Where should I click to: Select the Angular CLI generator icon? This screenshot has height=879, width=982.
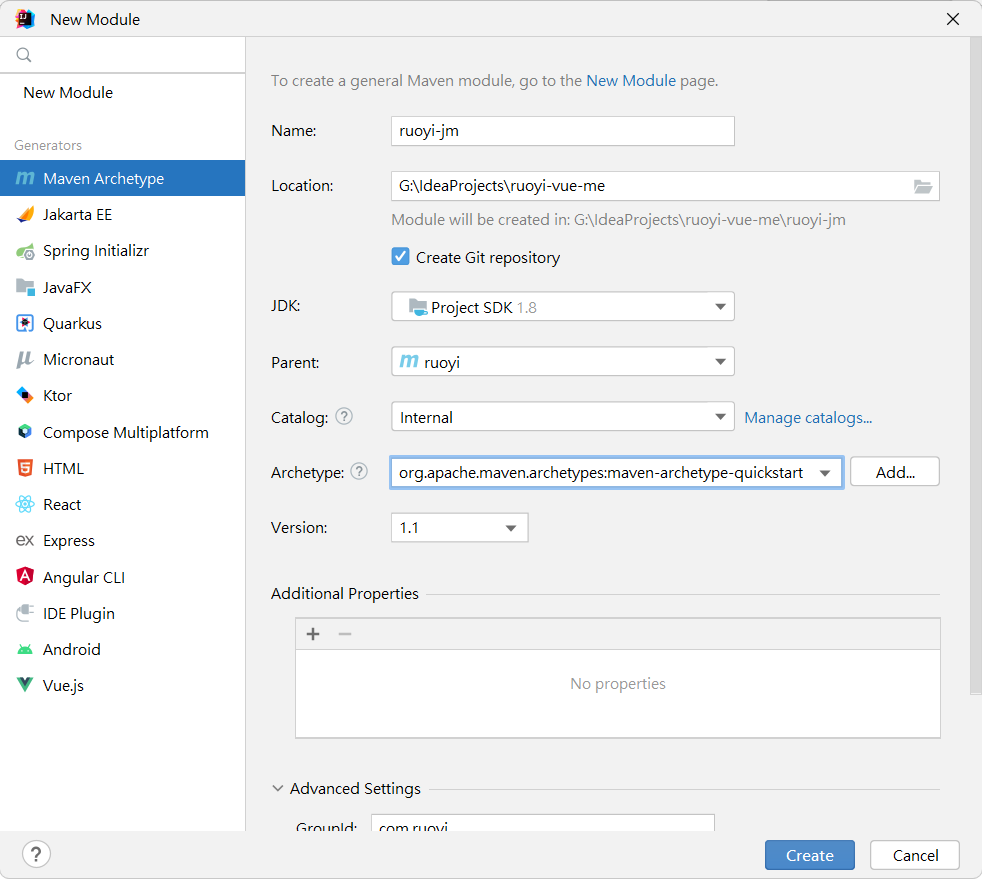tap(25, 578)
